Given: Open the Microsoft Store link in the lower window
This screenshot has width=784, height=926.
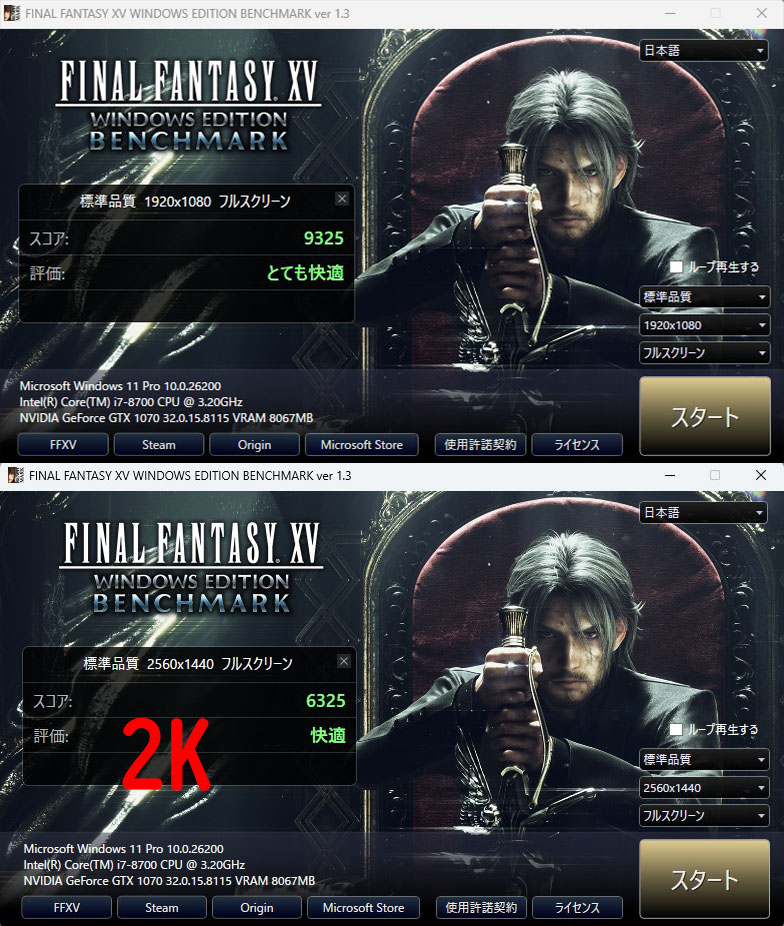Looking at the screenshot, I should pos(364,907).
